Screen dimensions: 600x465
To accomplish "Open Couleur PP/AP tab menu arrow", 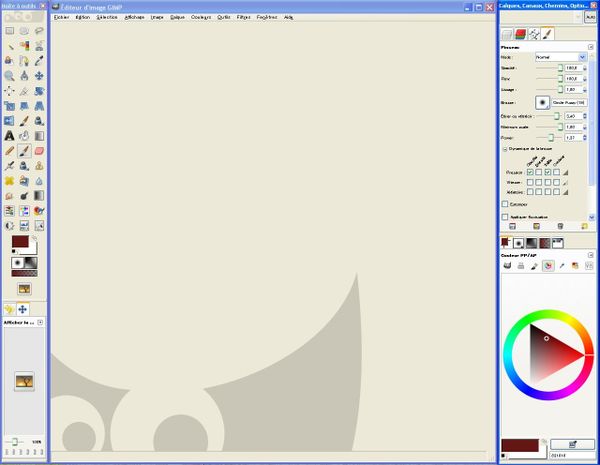I will point(590,255).
